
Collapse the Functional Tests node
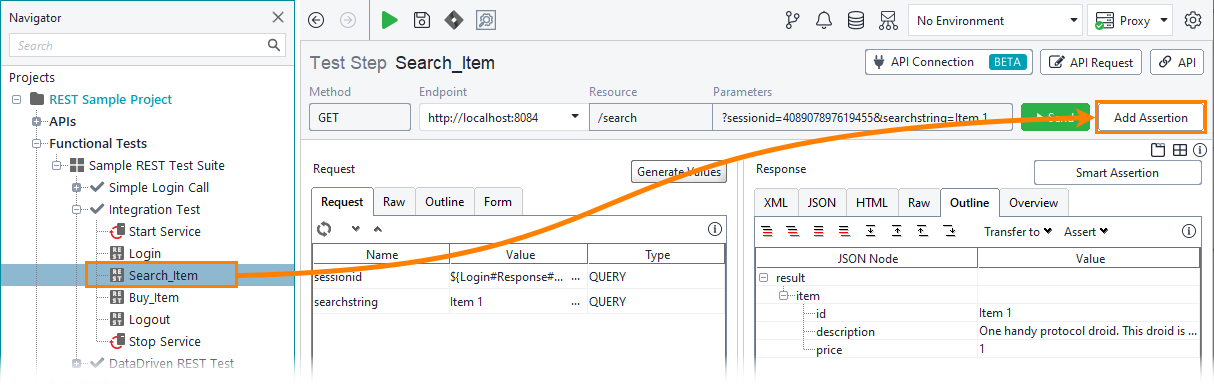point(37,143)
